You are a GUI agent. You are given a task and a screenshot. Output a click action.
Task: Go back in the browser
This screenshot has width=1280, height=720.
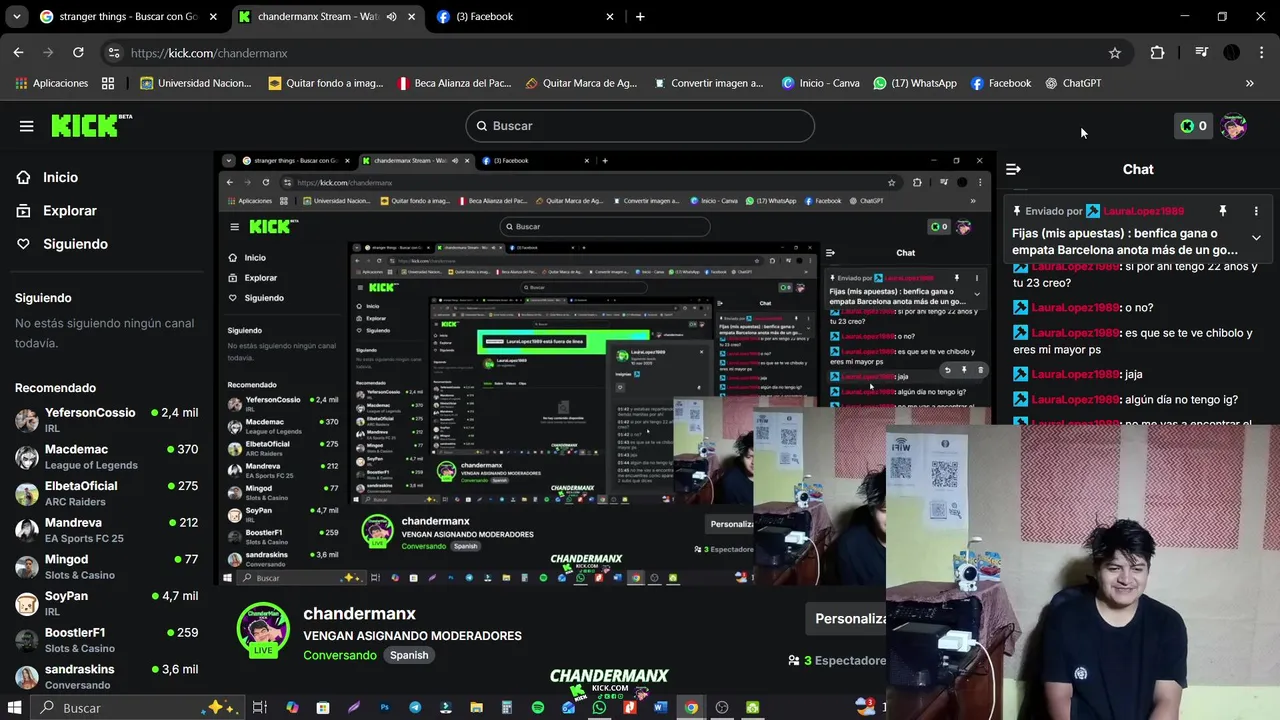coord(18,53)
